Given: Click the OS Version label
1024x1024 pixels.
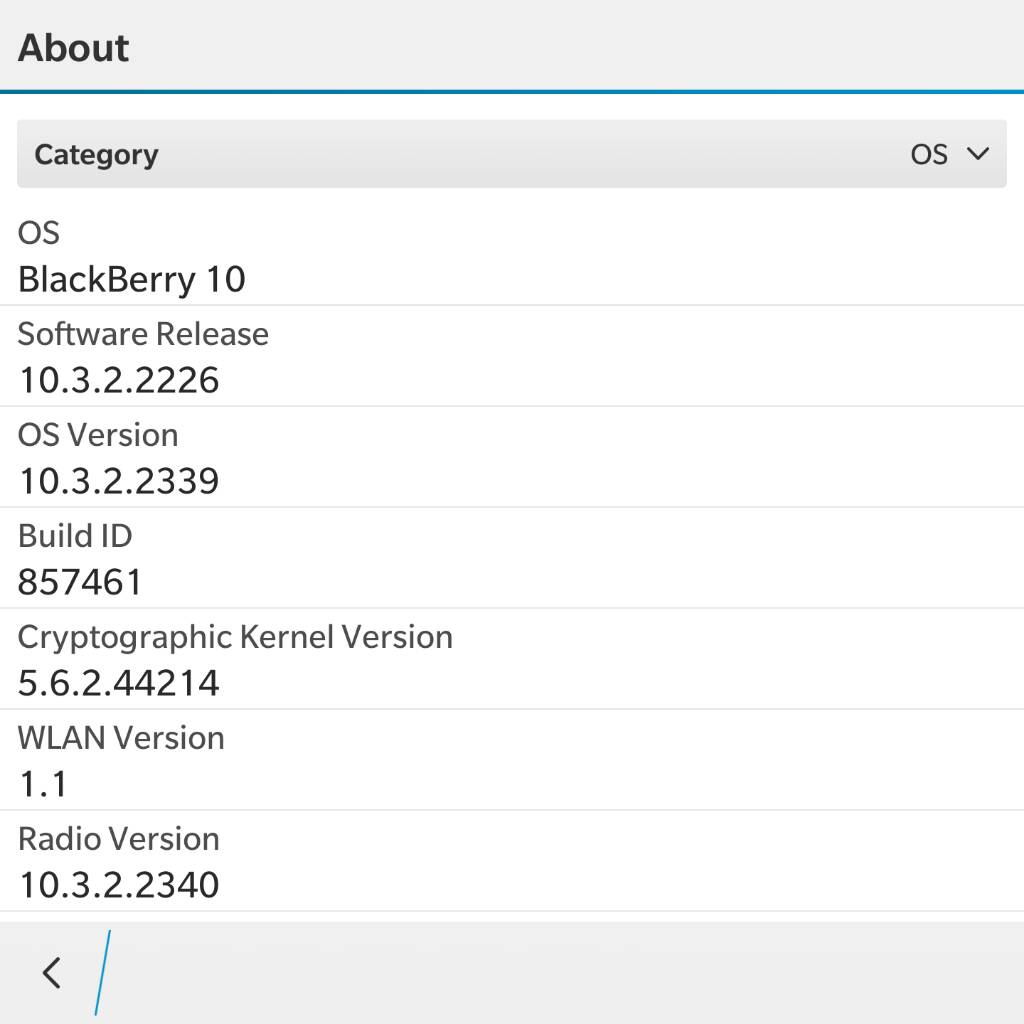Looking at the screenshot, I should 98,435.
